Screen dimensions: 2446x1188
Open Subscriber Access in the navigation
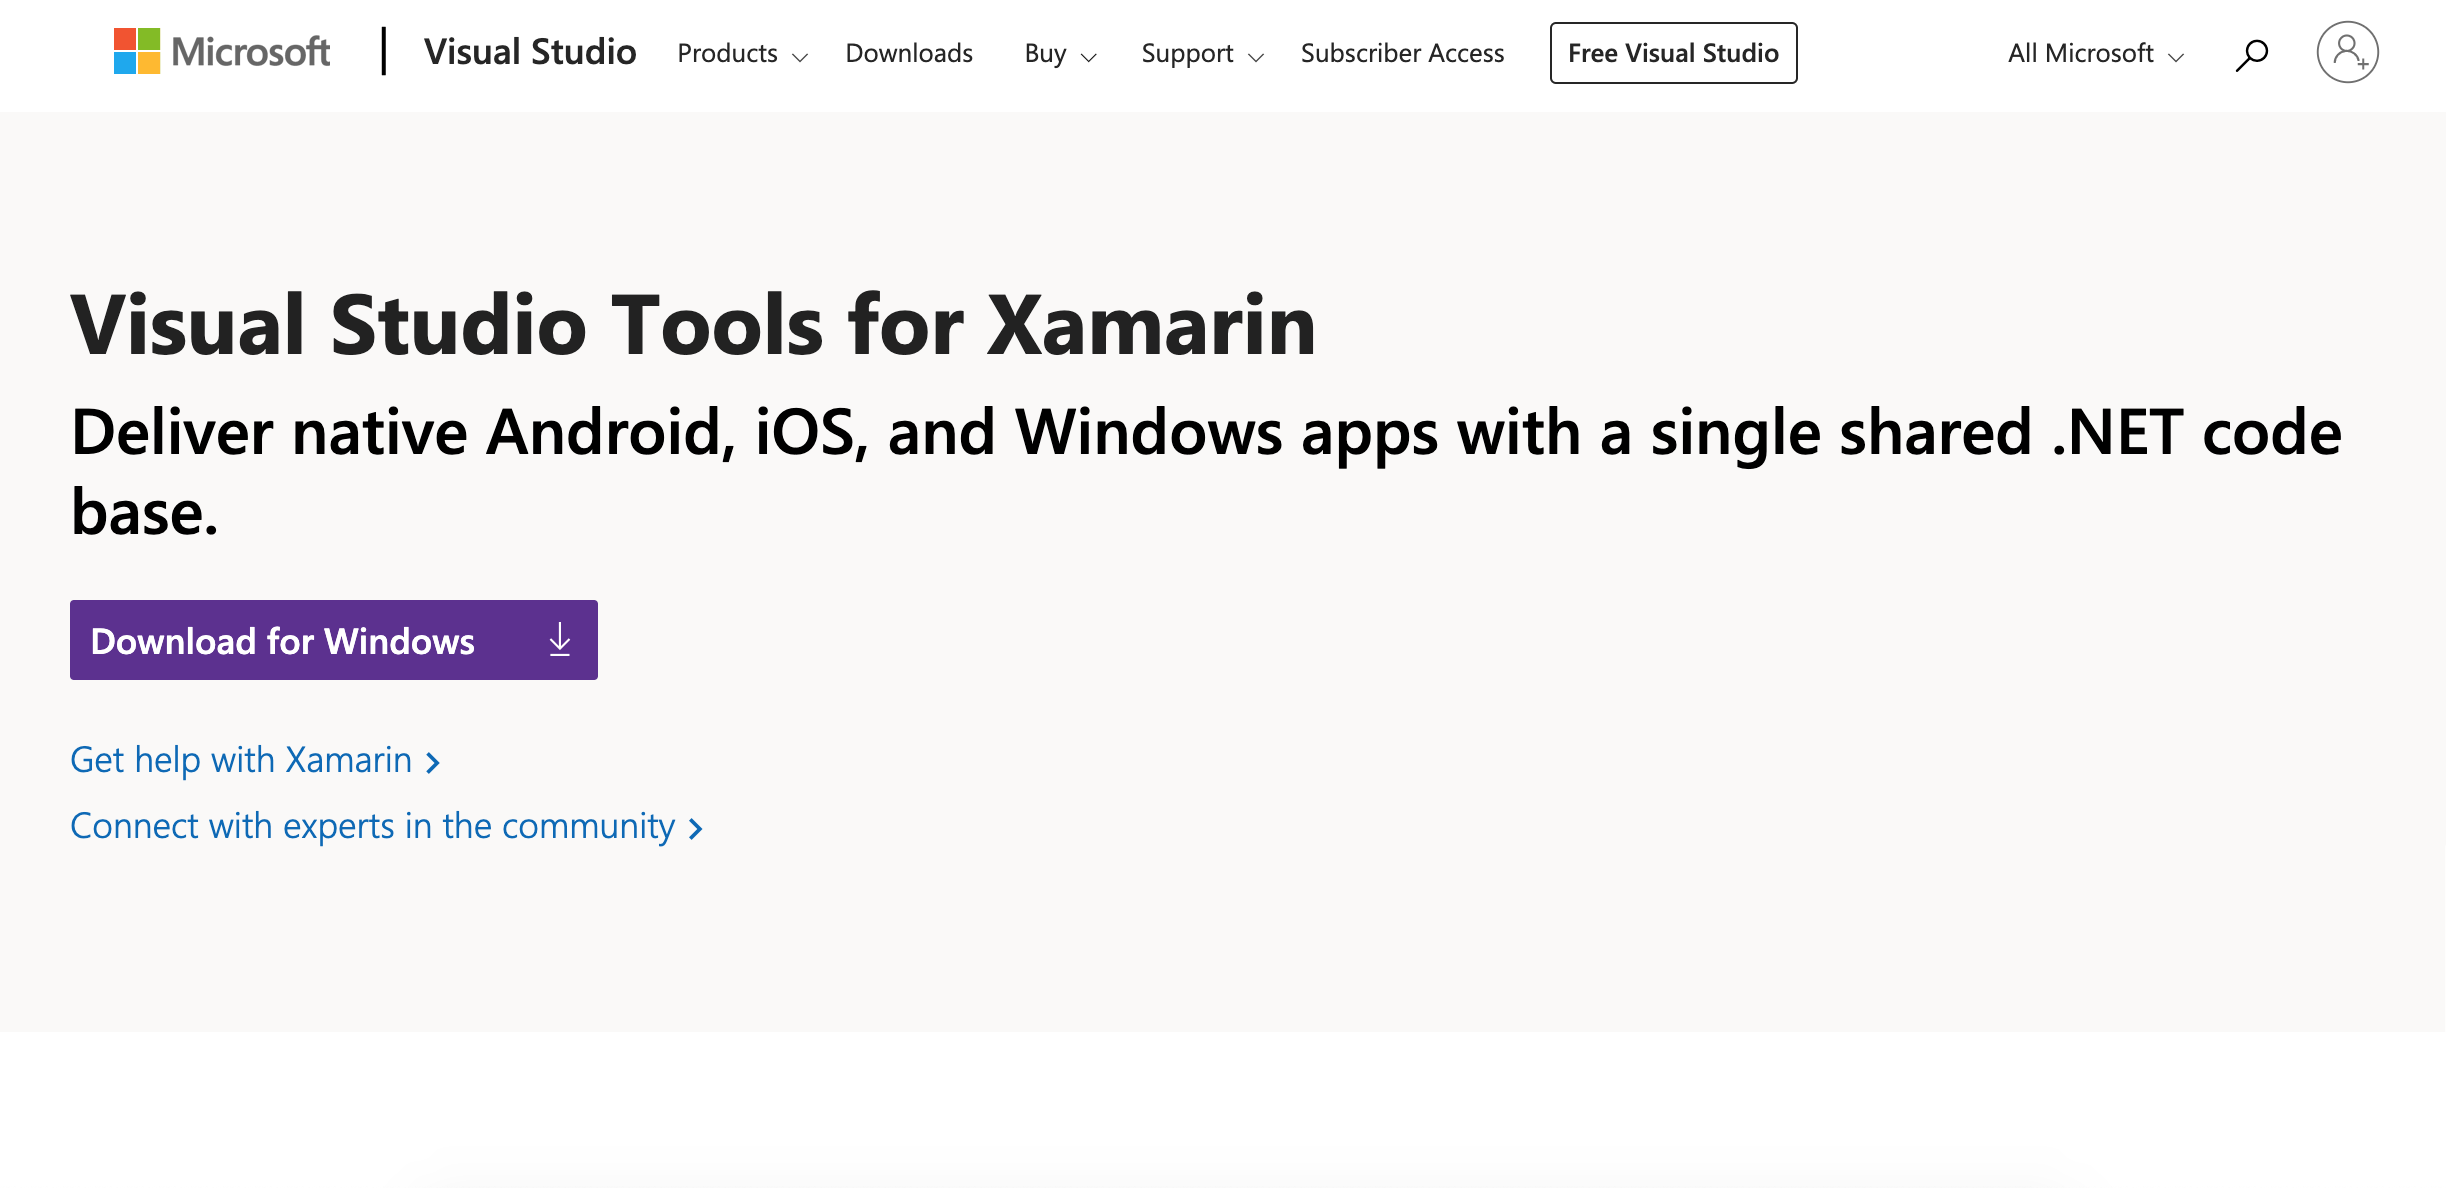click(x=1402, y=53)
